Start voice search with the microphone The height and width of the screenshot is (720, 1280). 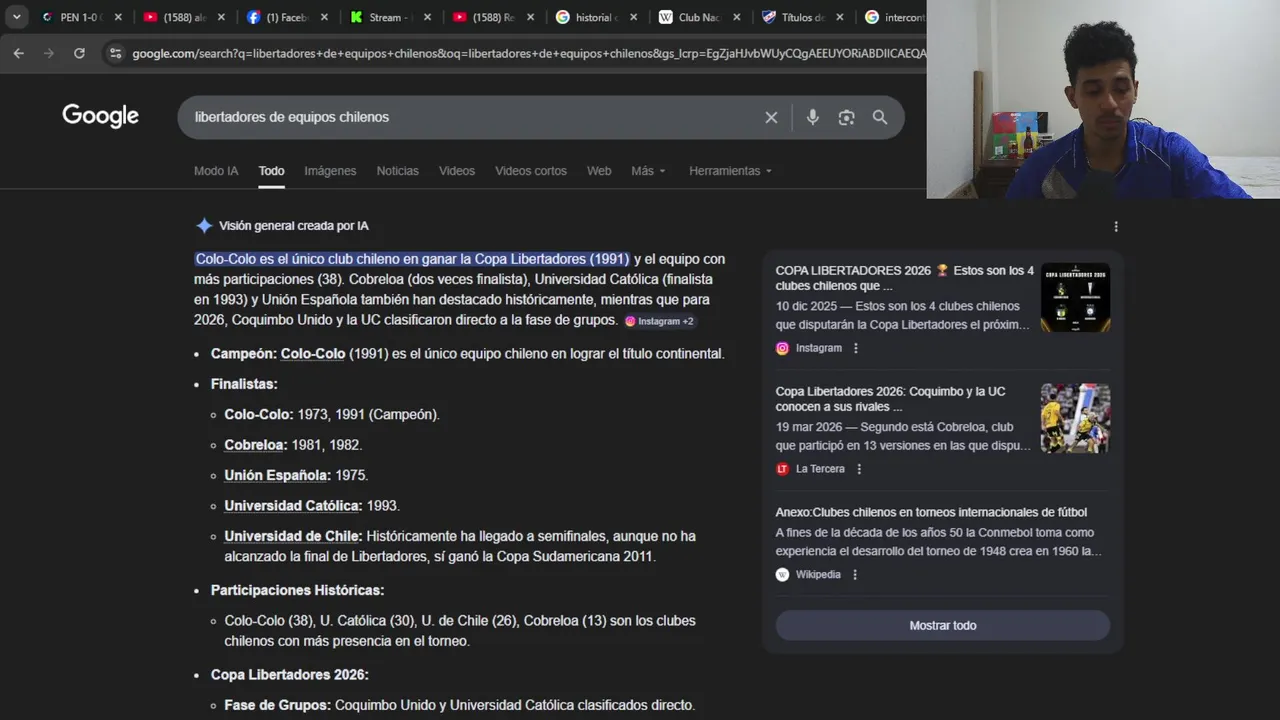[813, 117]
